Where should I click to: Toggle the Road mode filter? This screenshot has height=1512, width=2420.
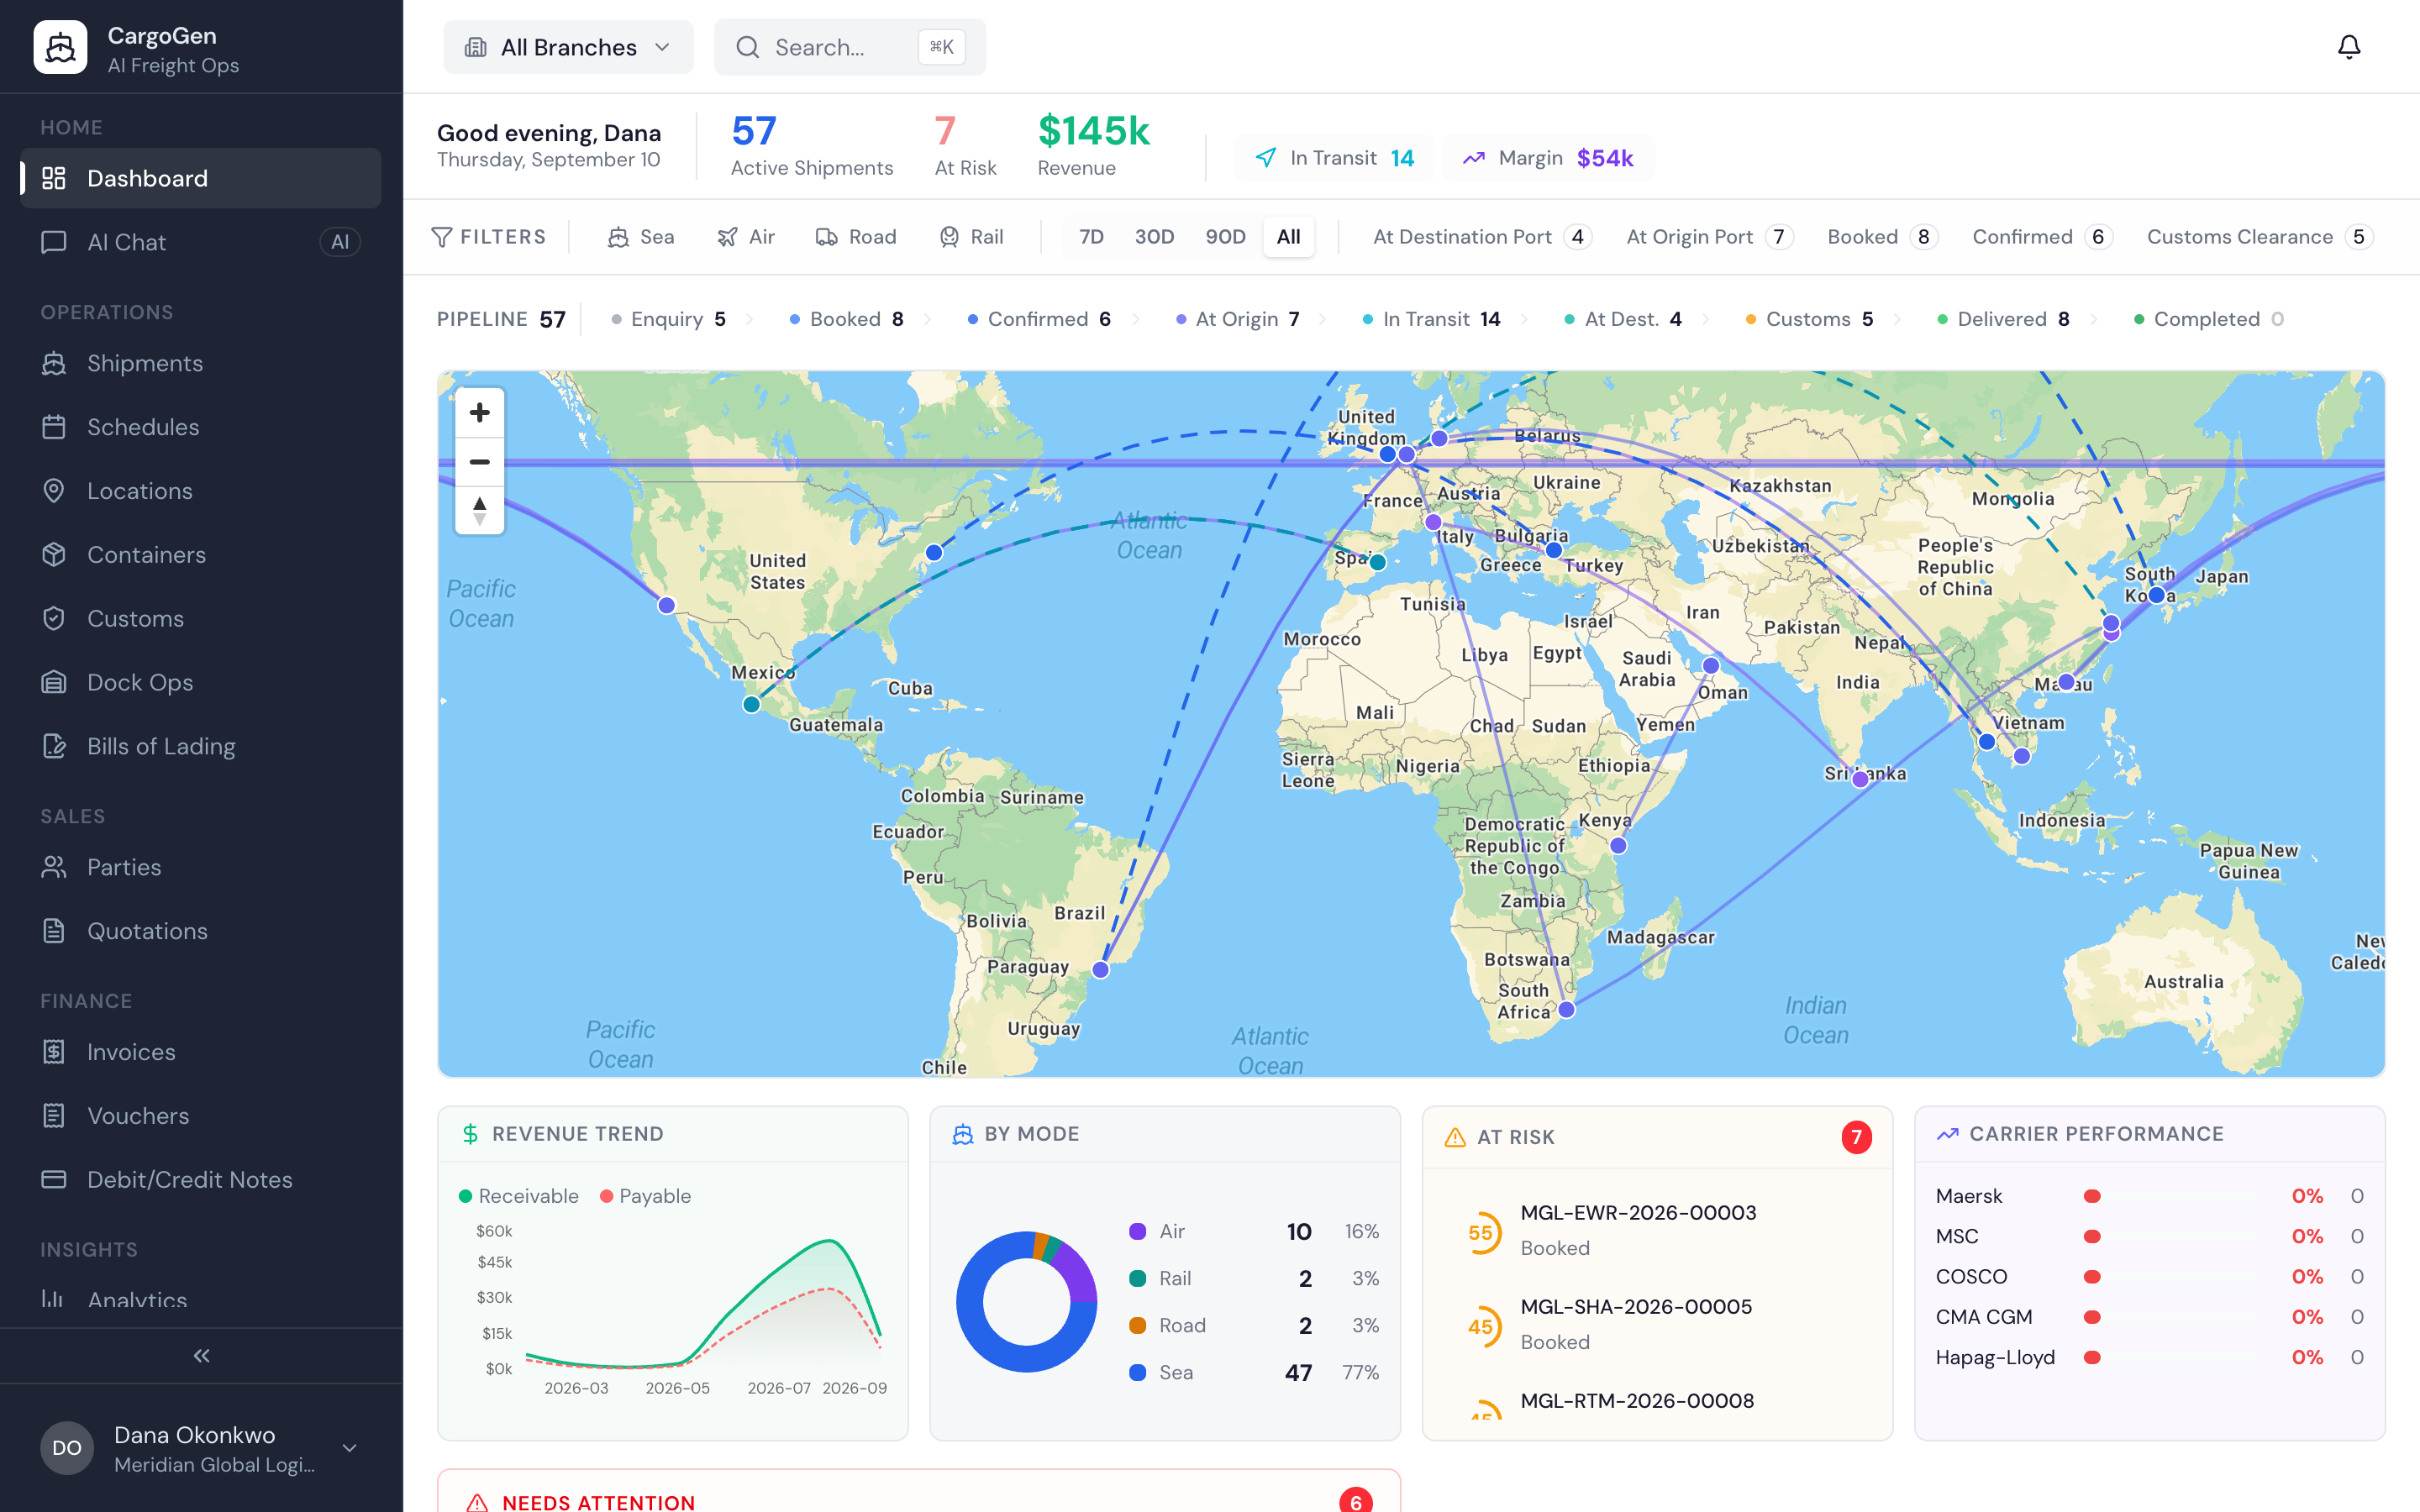pyautogui.click(x=856, y=237)
